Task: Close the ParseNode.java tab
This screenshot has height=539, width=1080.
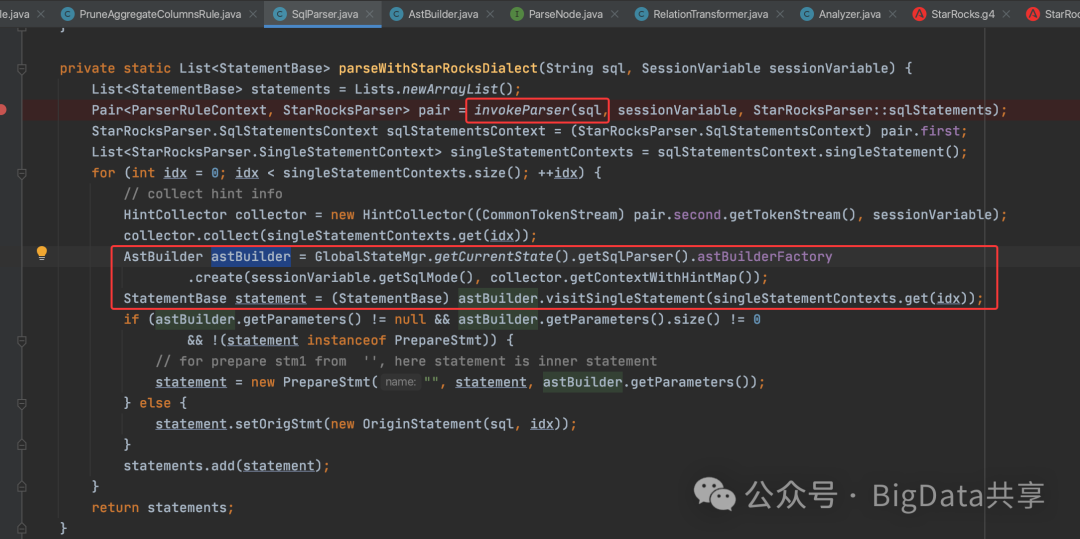Action: (612, 13)
